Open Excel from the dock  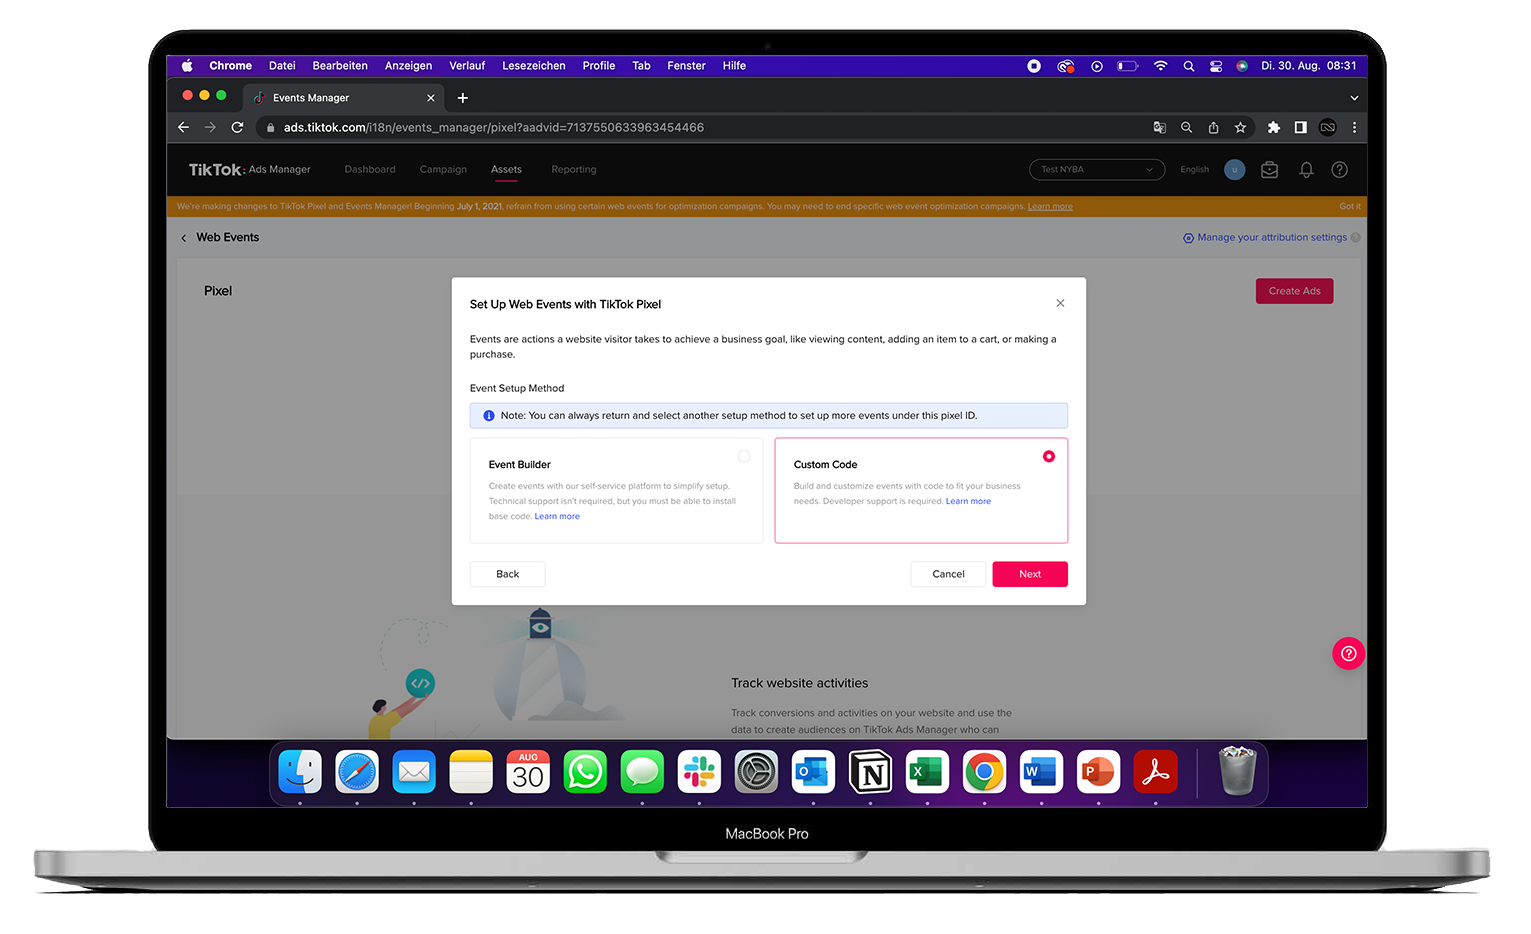tap(927, 772)
